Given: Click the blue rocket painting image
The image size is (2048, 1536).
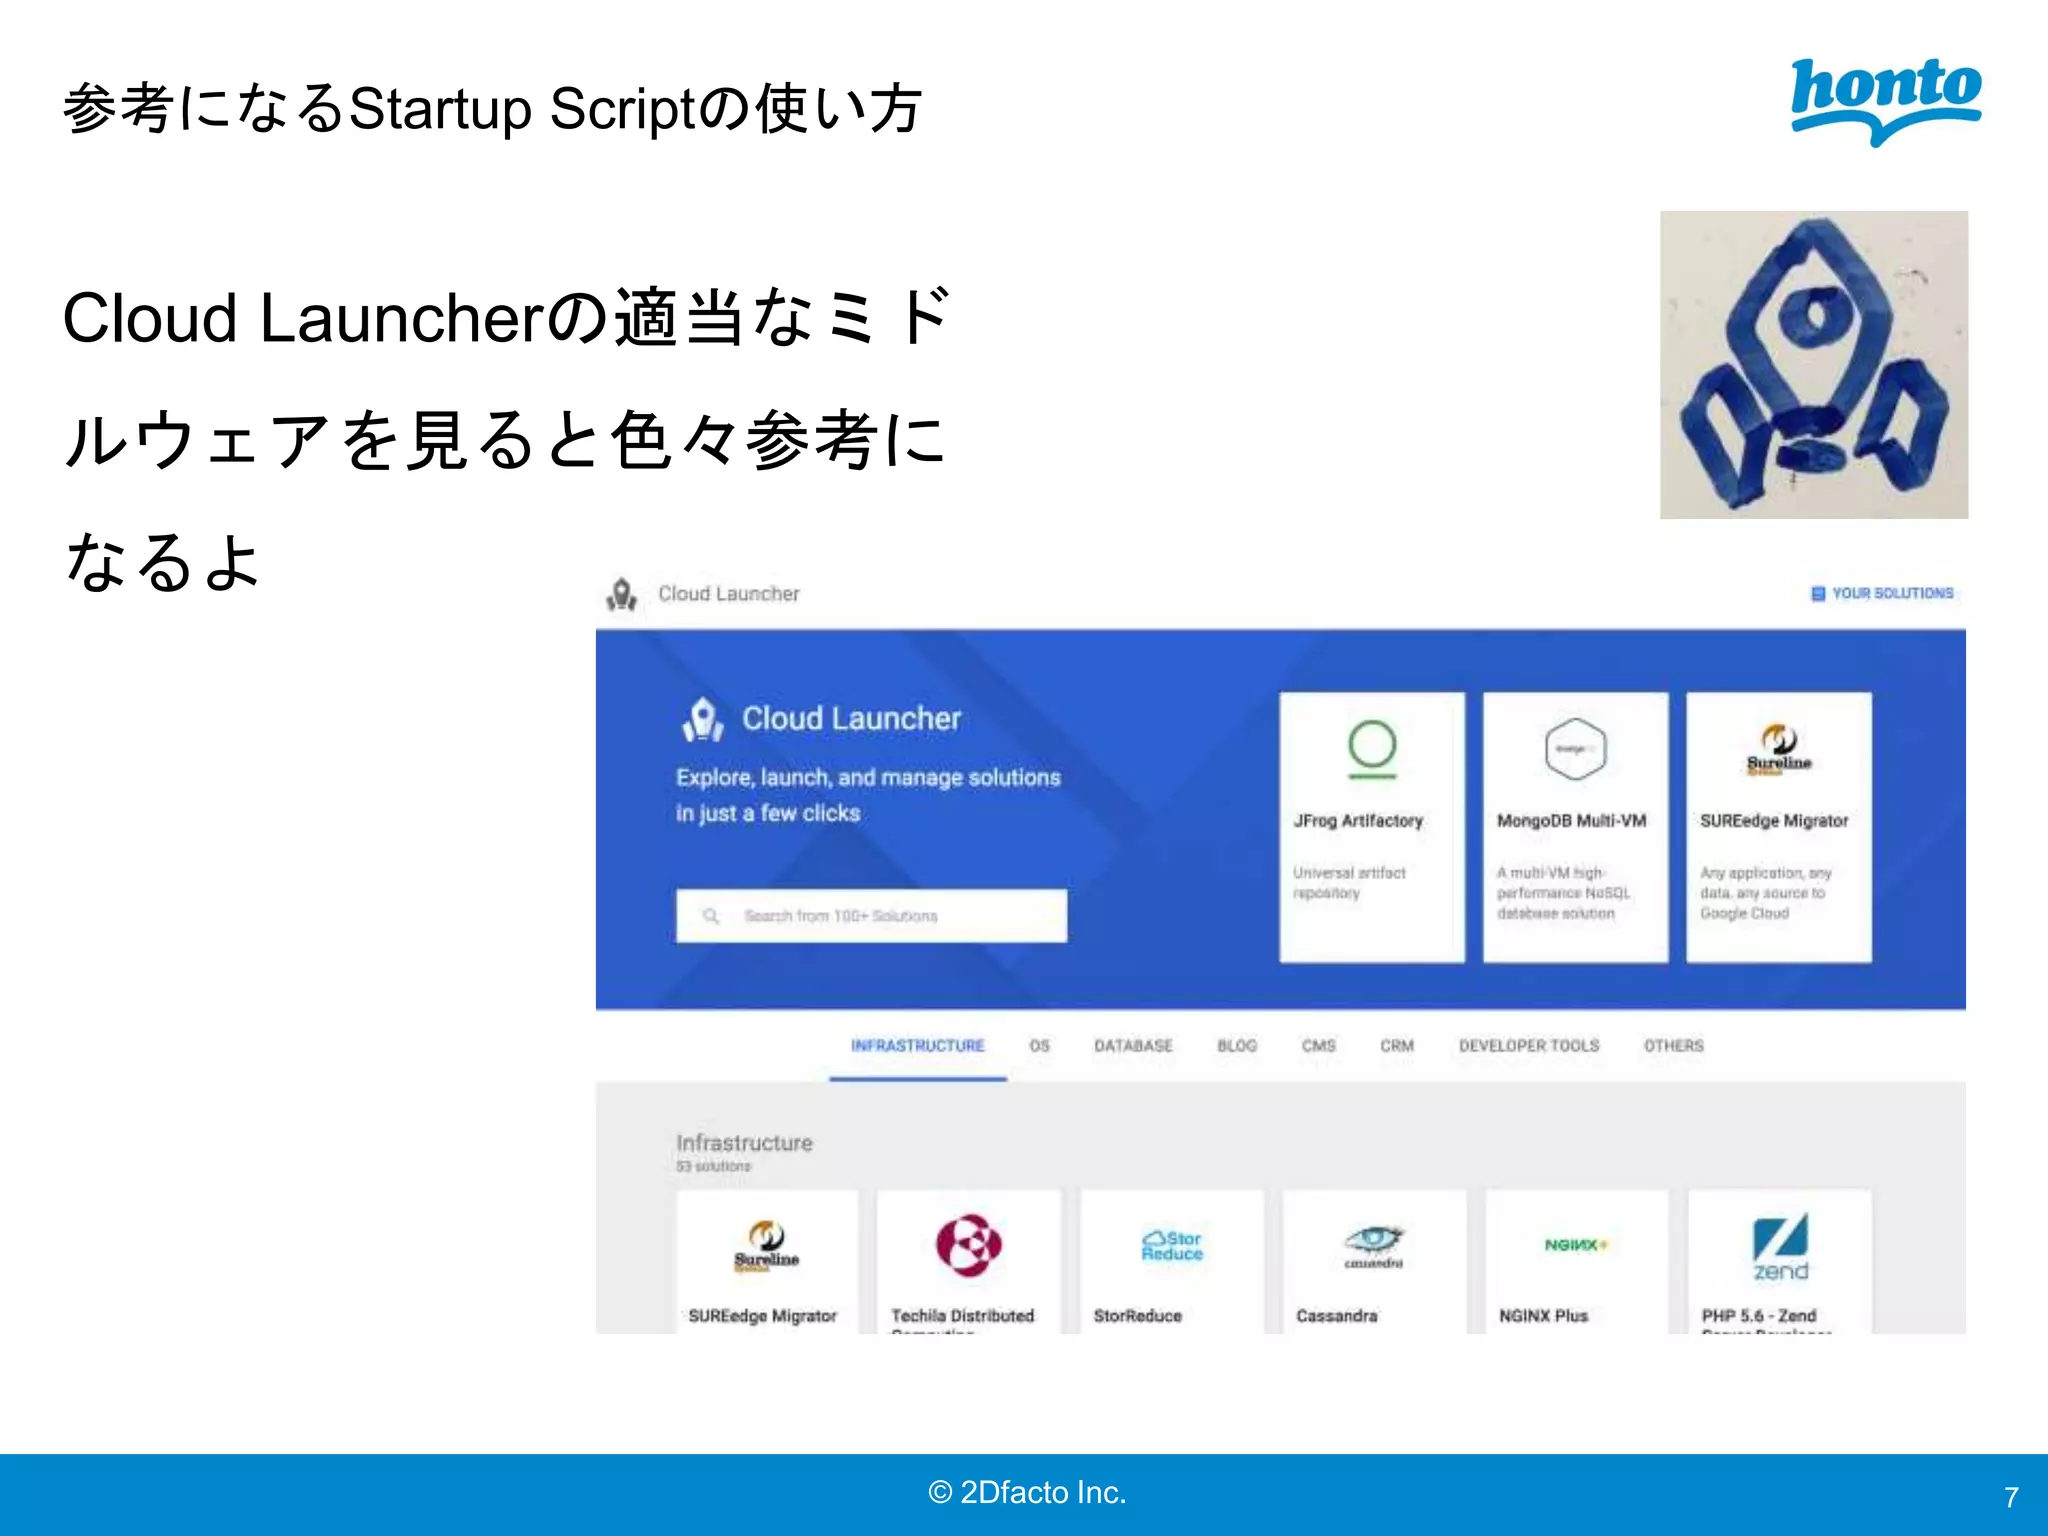Looking at the screenshot, I should (x=1814, y=364).
